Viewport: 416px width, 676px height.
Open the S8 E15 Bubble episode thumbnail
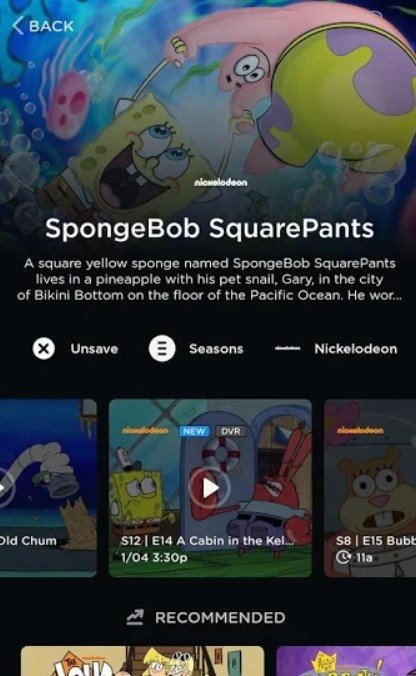(x=370, y=488)
